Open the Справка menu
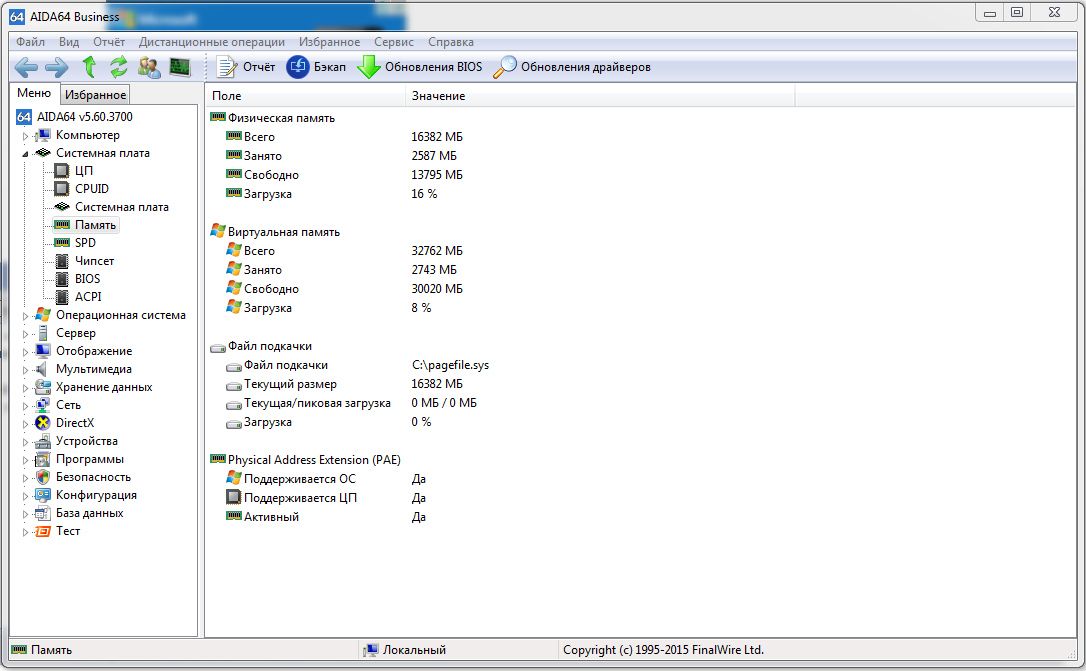Image resolution: width=1086 pixels, height=671 pixels. coord(451,42)
